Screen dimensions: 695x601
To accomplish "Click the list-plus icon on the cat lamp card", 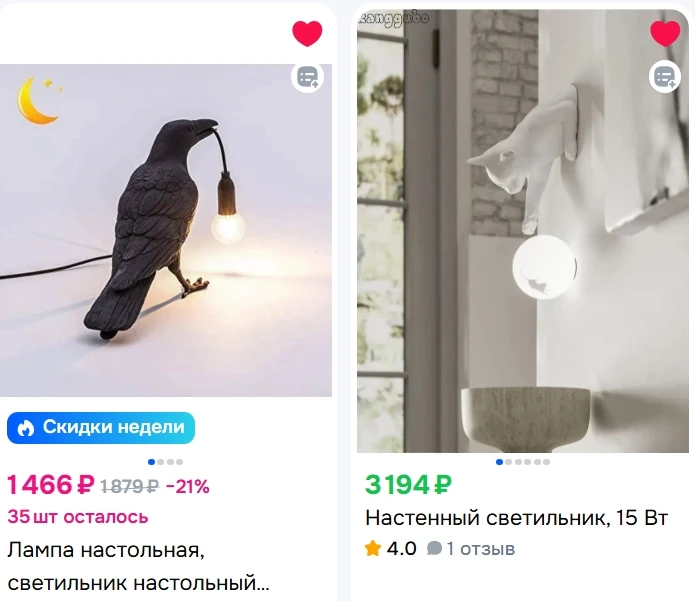I will (665, 78).
